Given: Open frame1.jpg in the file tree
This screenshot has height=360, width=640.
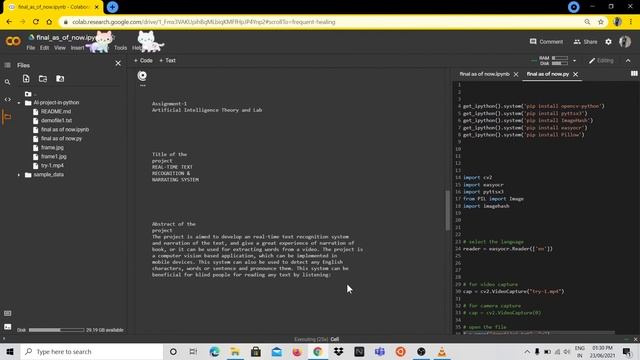Looking at the screenshot, I should click(x=53, y=156).
